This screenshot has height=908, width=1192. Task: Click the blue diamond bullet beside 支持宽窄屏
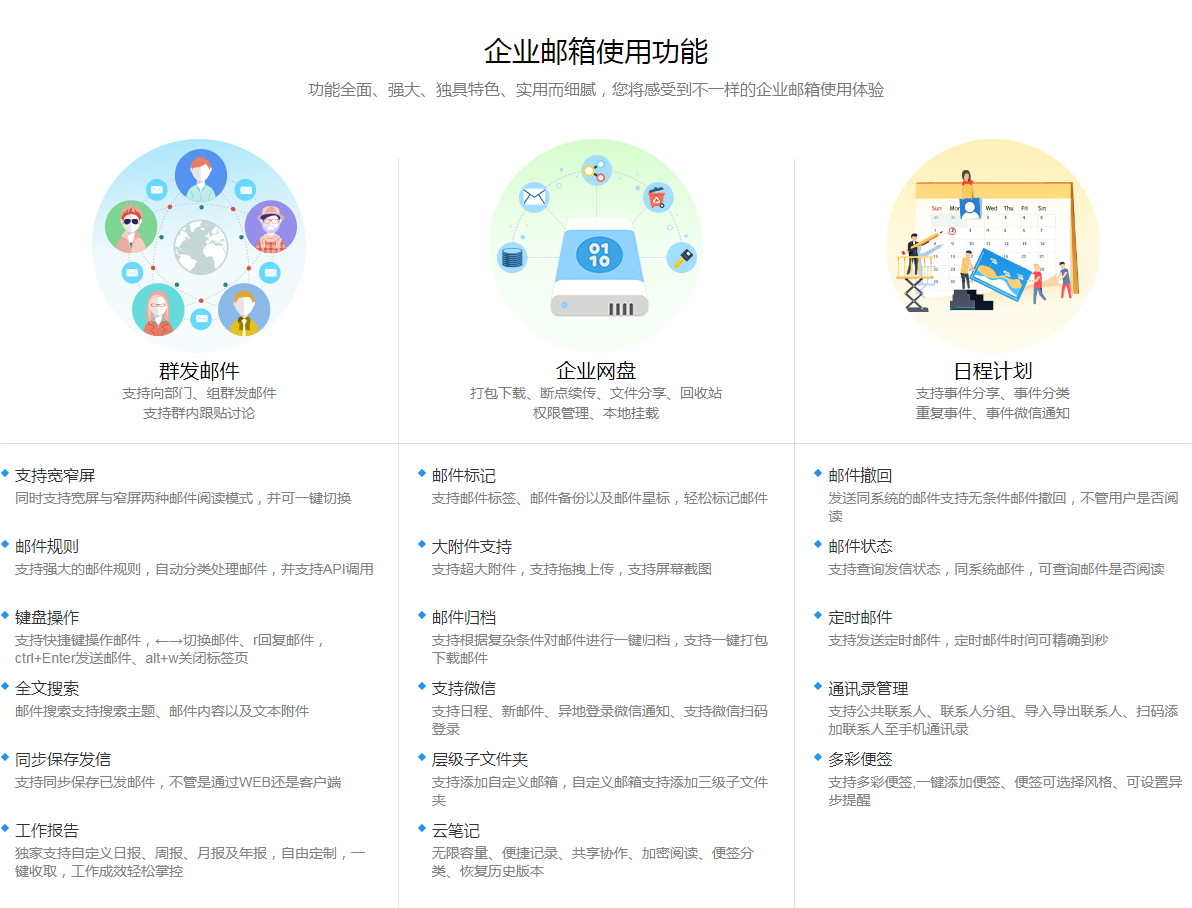point(5,473)
